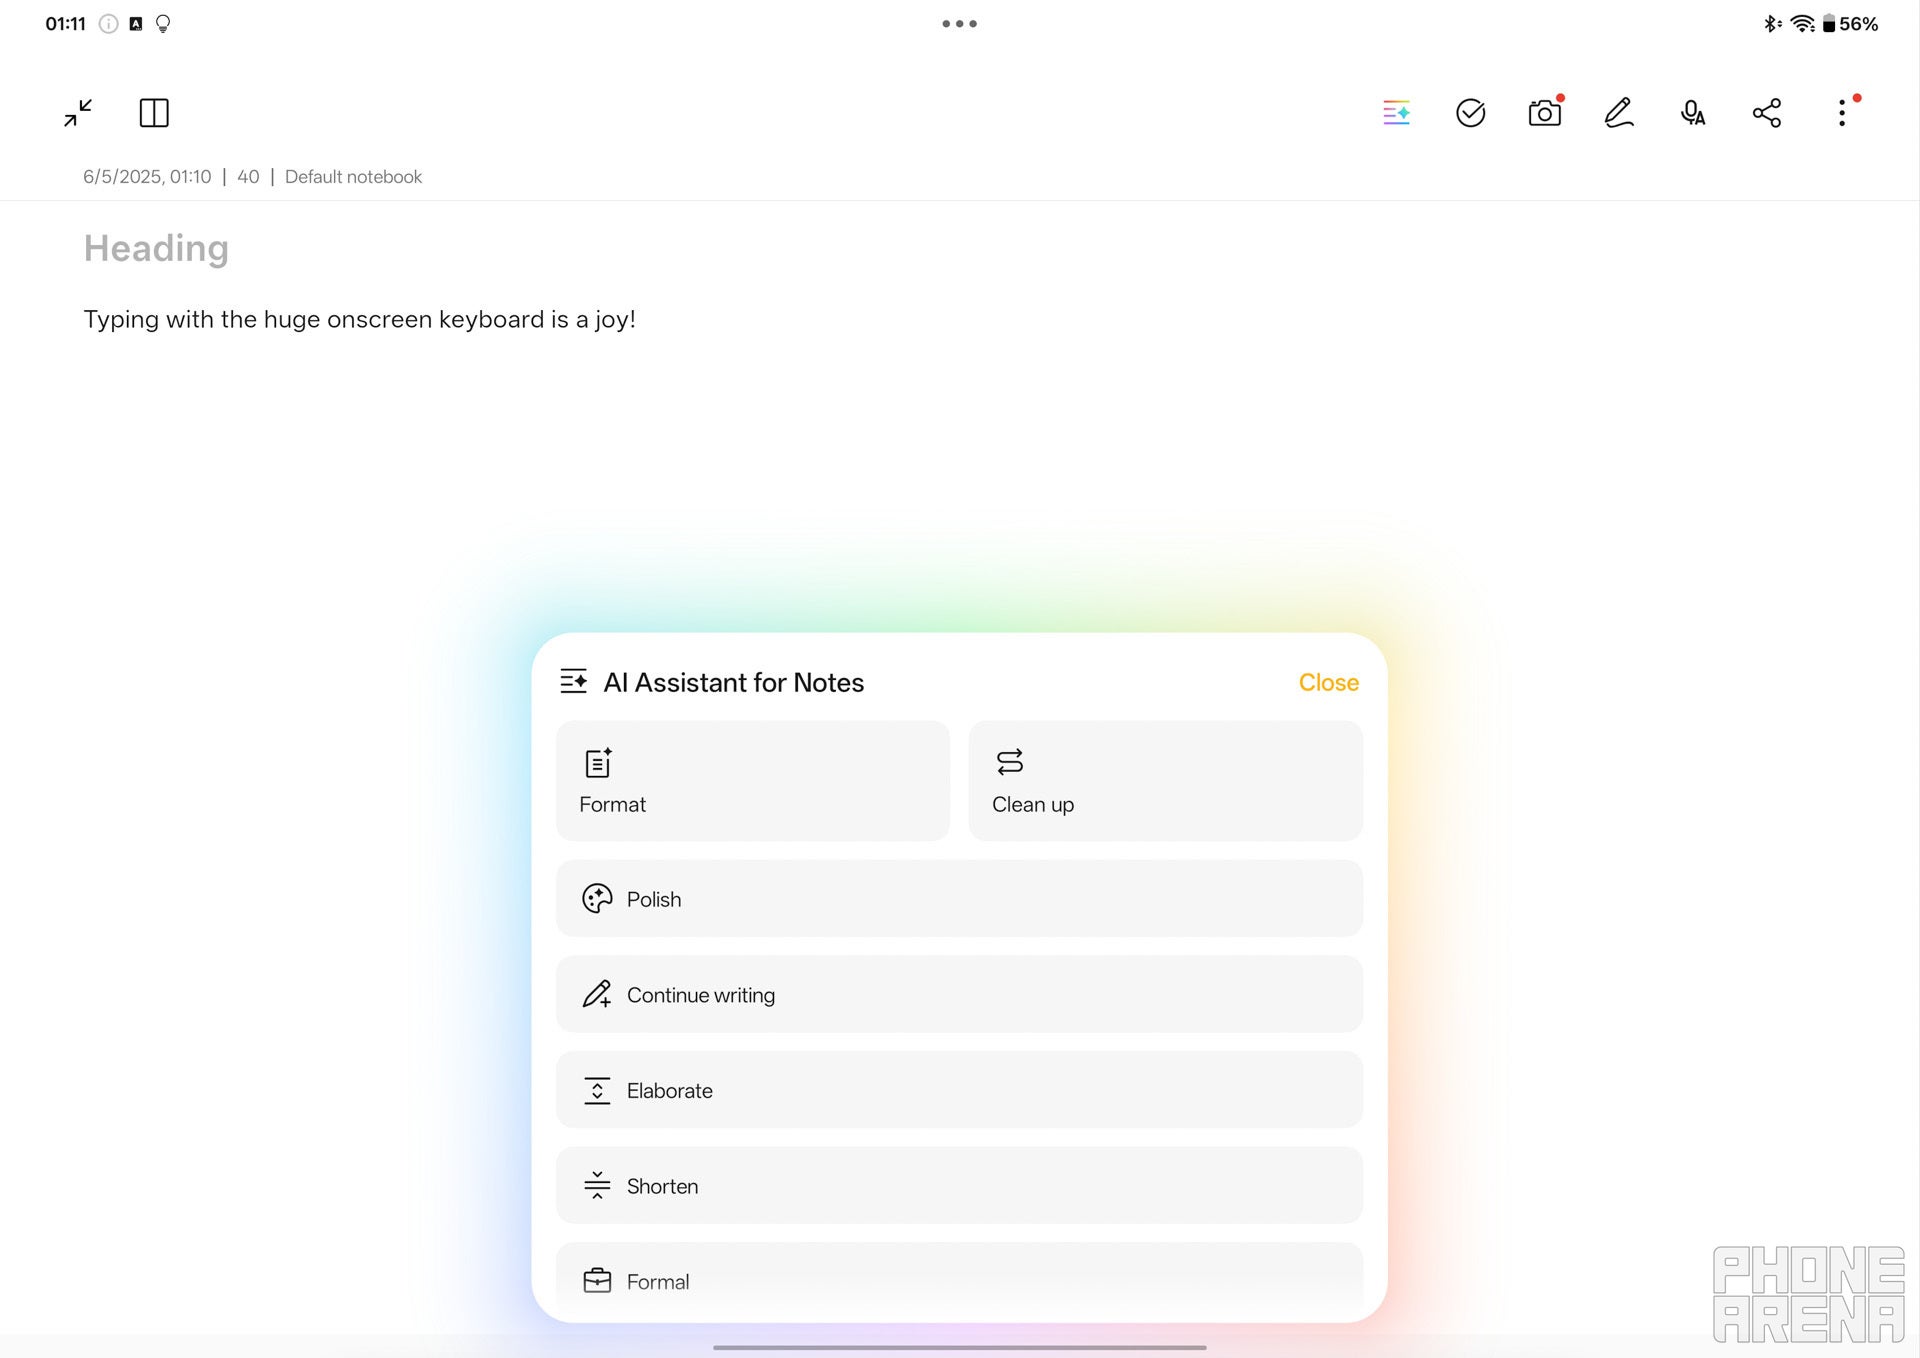
Task: Start voice-to-text with microphone icon
Action: coord(1692,113)
